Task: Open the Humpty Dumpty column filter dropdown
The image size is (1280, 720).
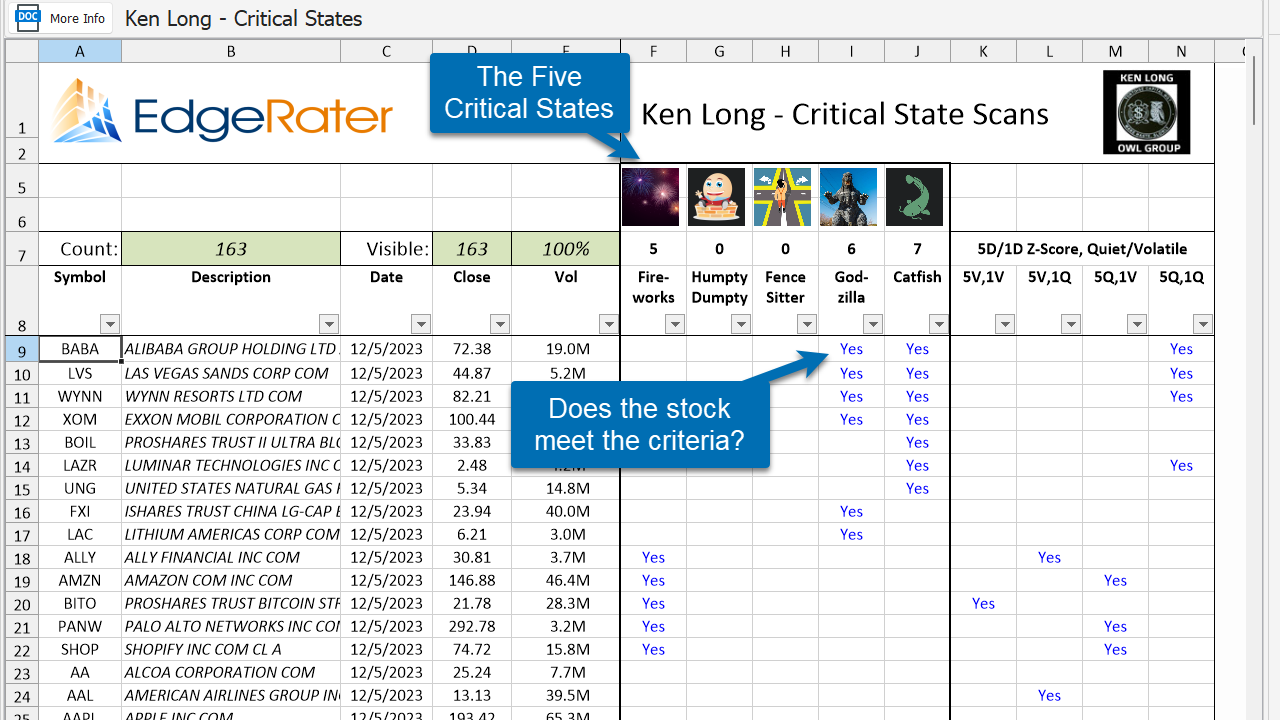Action: coord(741,324)
